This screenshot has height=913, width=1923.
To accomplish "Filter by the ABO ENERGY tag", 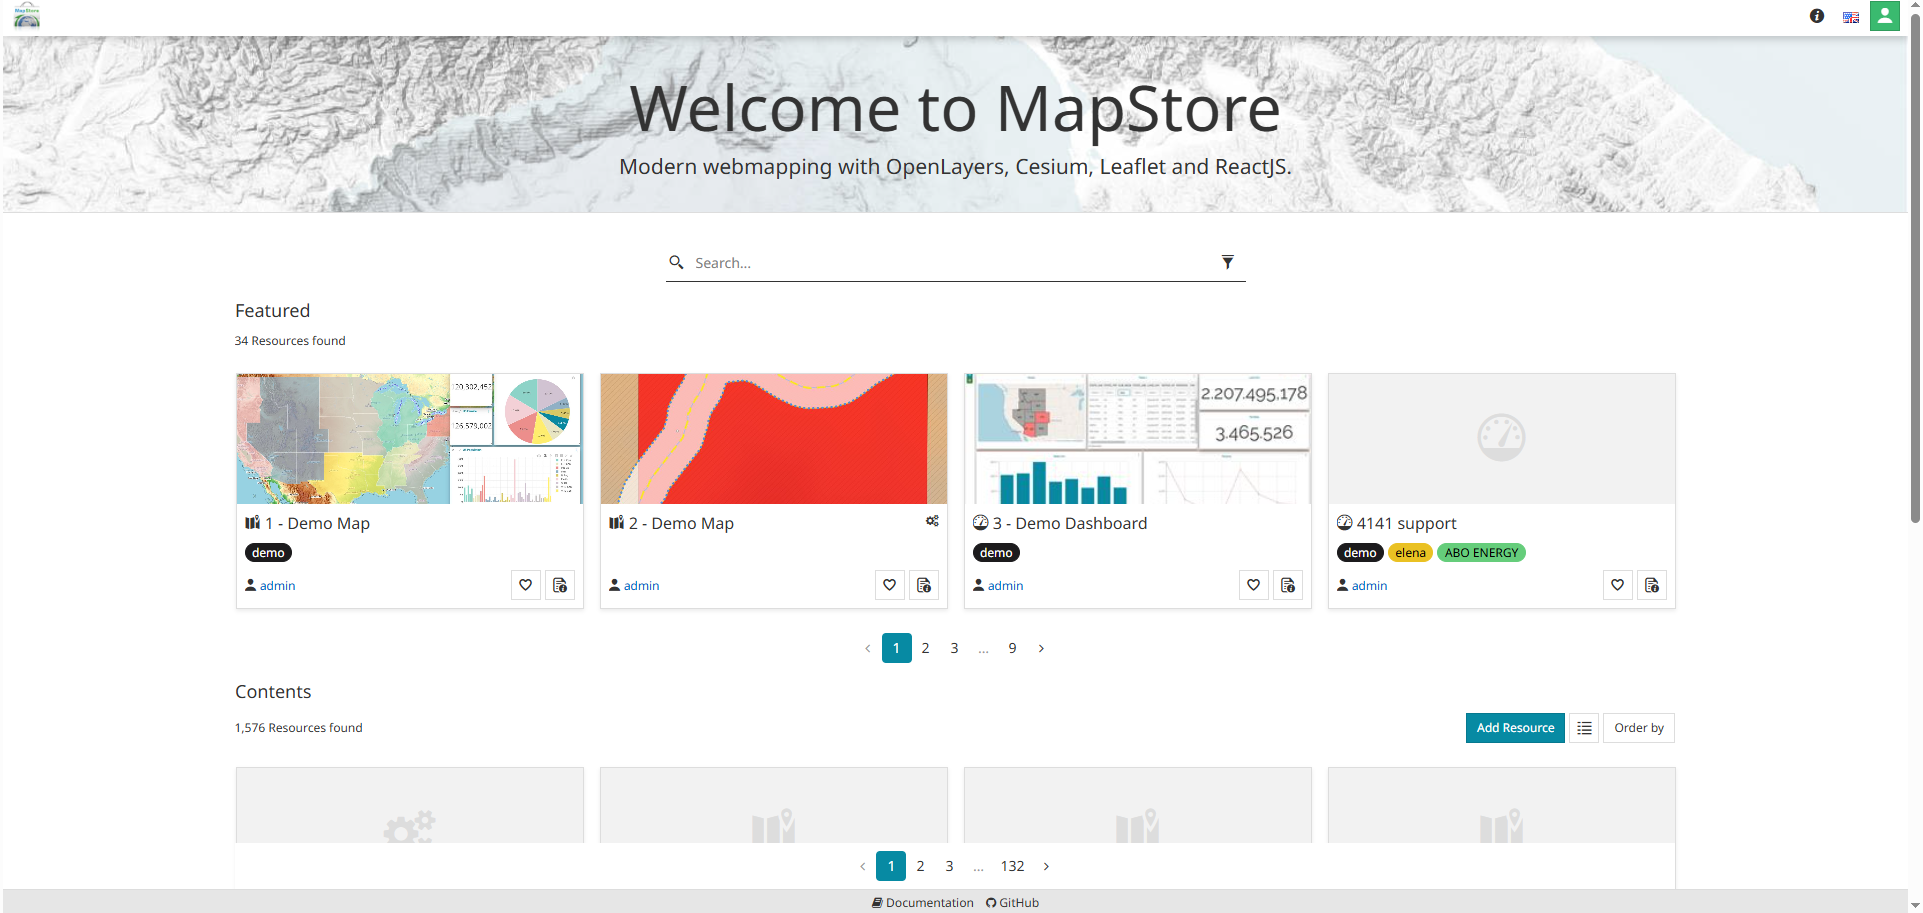I will pos(1480,553).
